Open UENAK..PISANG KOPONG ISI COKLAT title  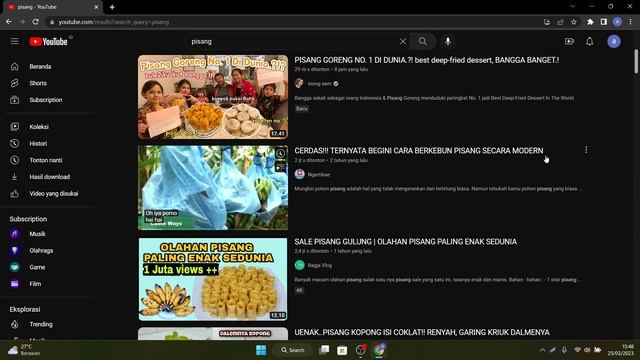(422, 332)
